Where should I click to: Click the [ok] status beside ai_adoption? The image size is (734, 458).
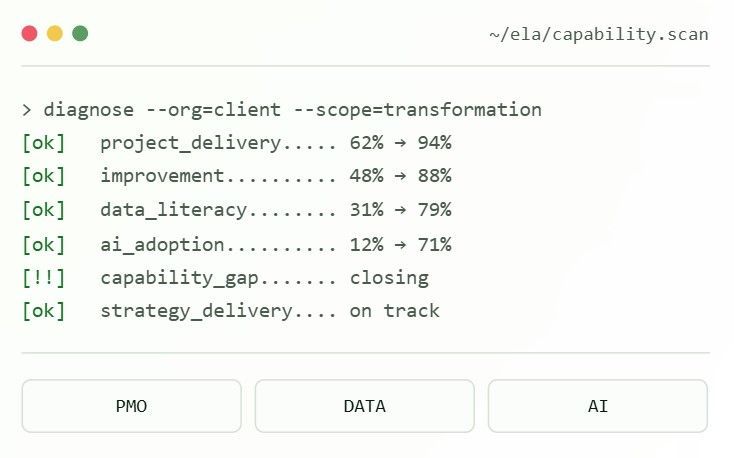click(x=44, y=244)
